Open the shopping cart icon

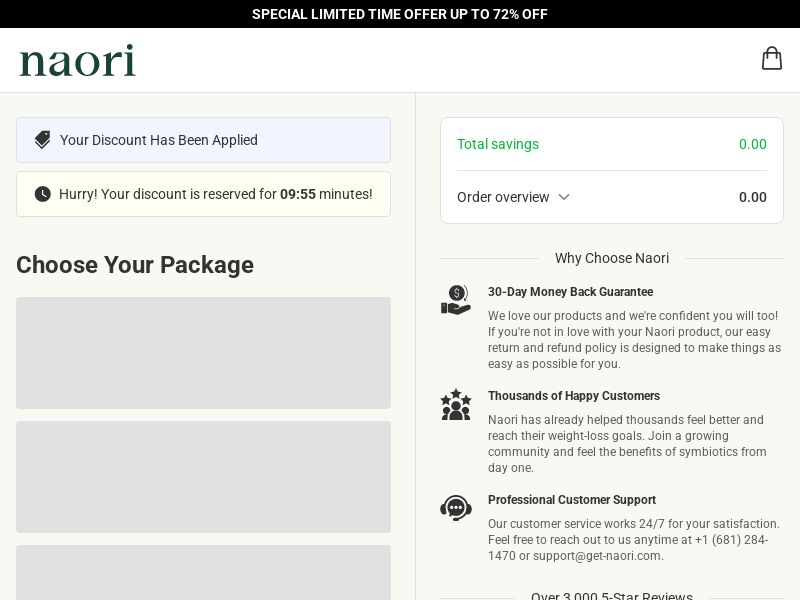pyautogui.click(x=772, y=58)
